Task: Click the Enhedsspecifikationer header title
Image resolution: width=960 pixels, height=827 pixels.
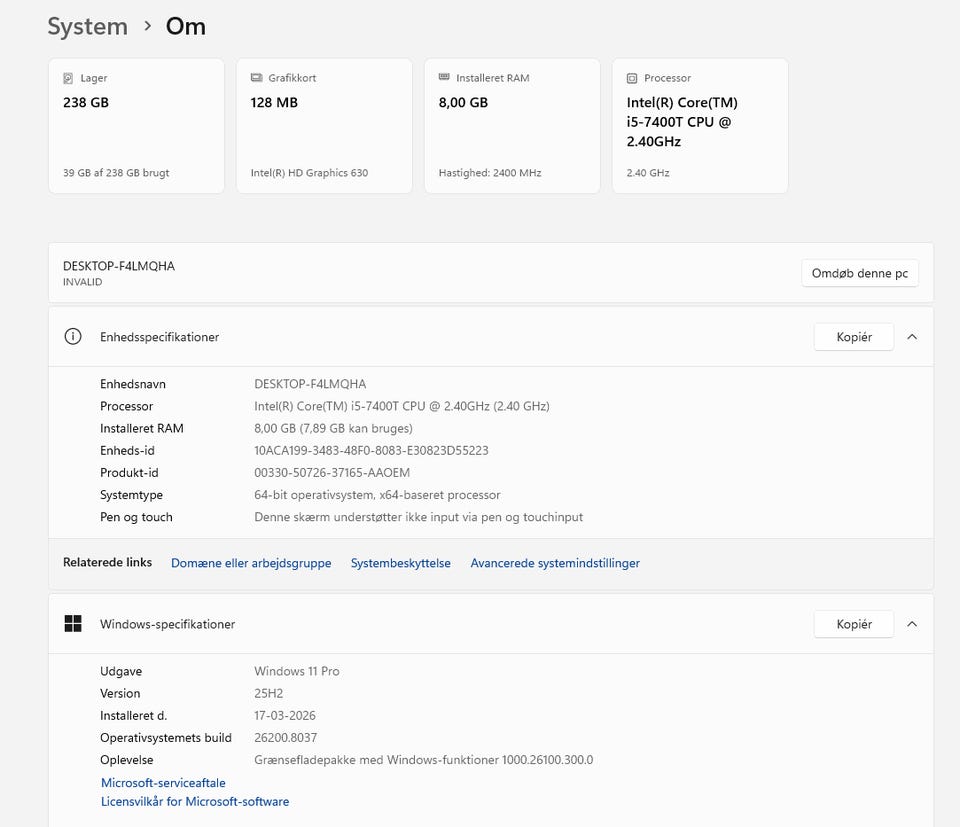Action: click(159, 337)
